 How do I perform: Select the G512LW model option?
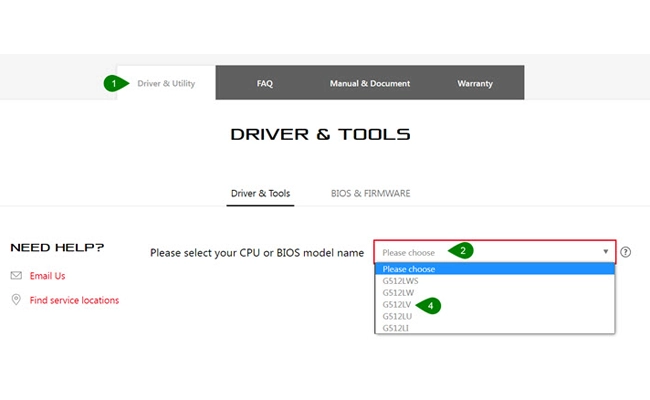pos(398,293)
